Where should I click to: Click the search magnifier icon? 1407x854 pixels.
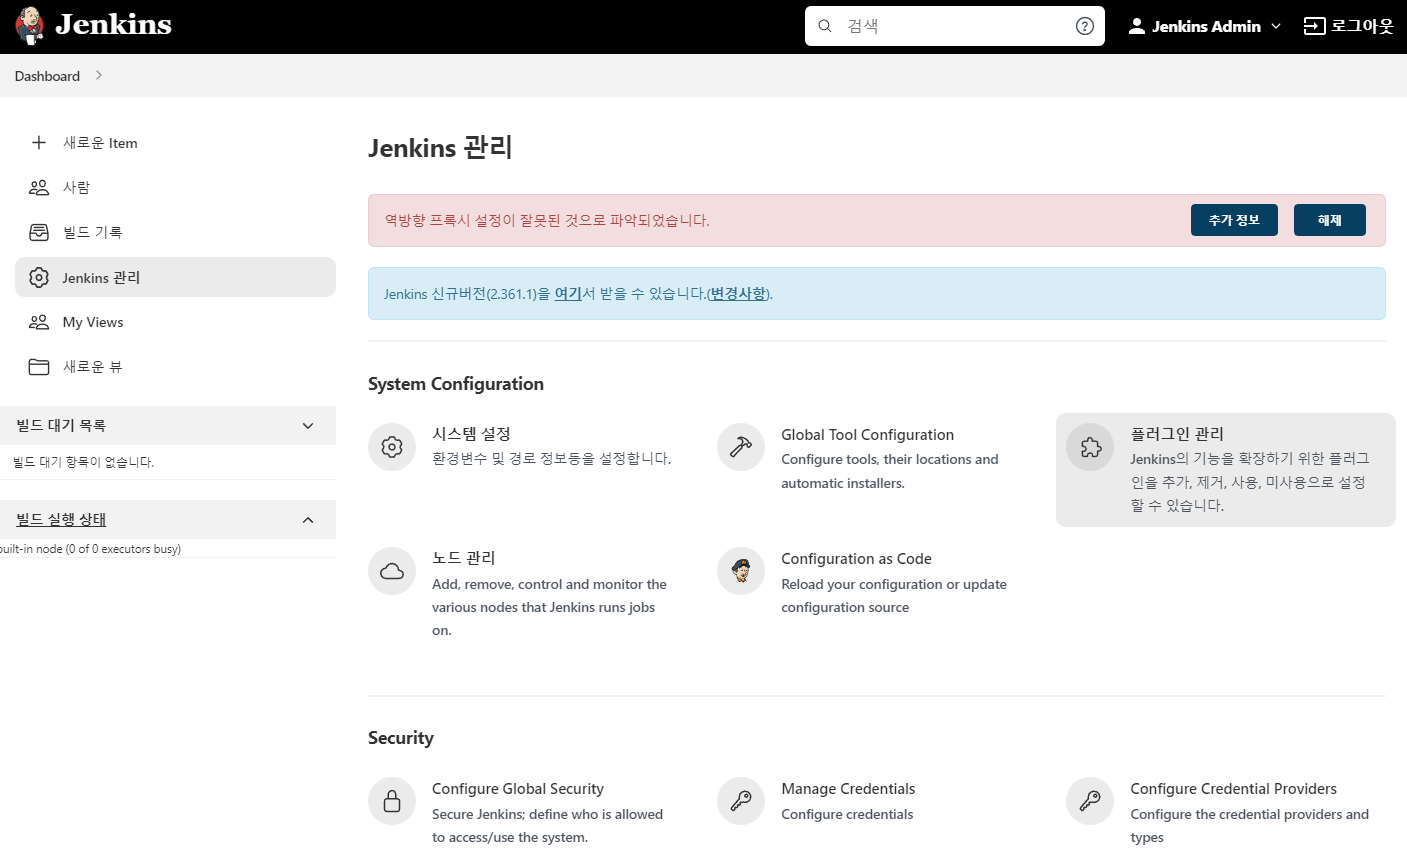click(x=825, y=26)
